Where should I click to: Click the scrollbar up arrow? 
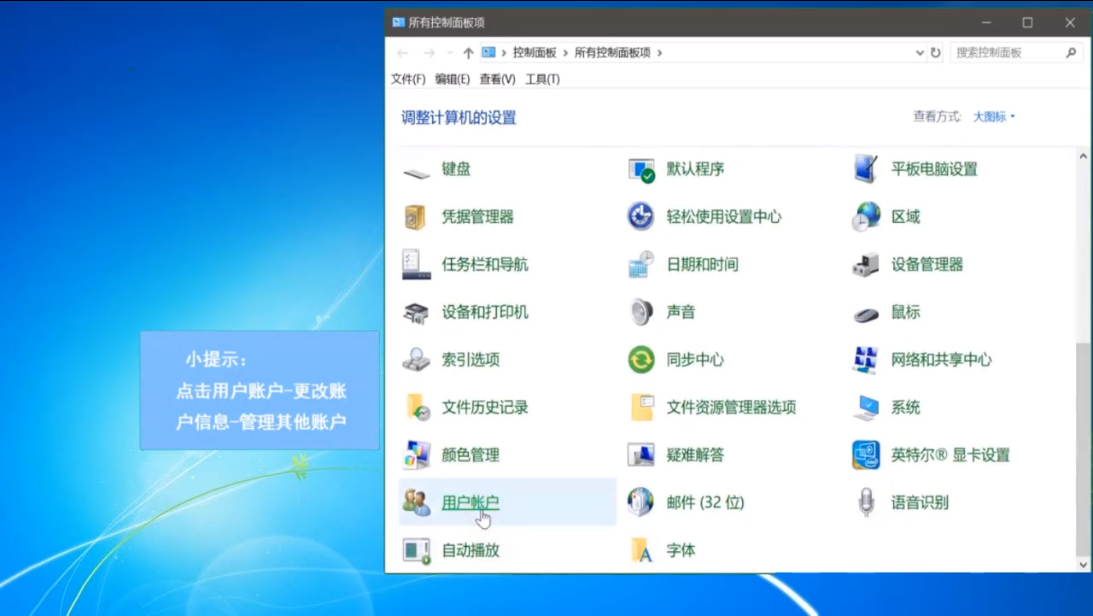(1083, 156)
